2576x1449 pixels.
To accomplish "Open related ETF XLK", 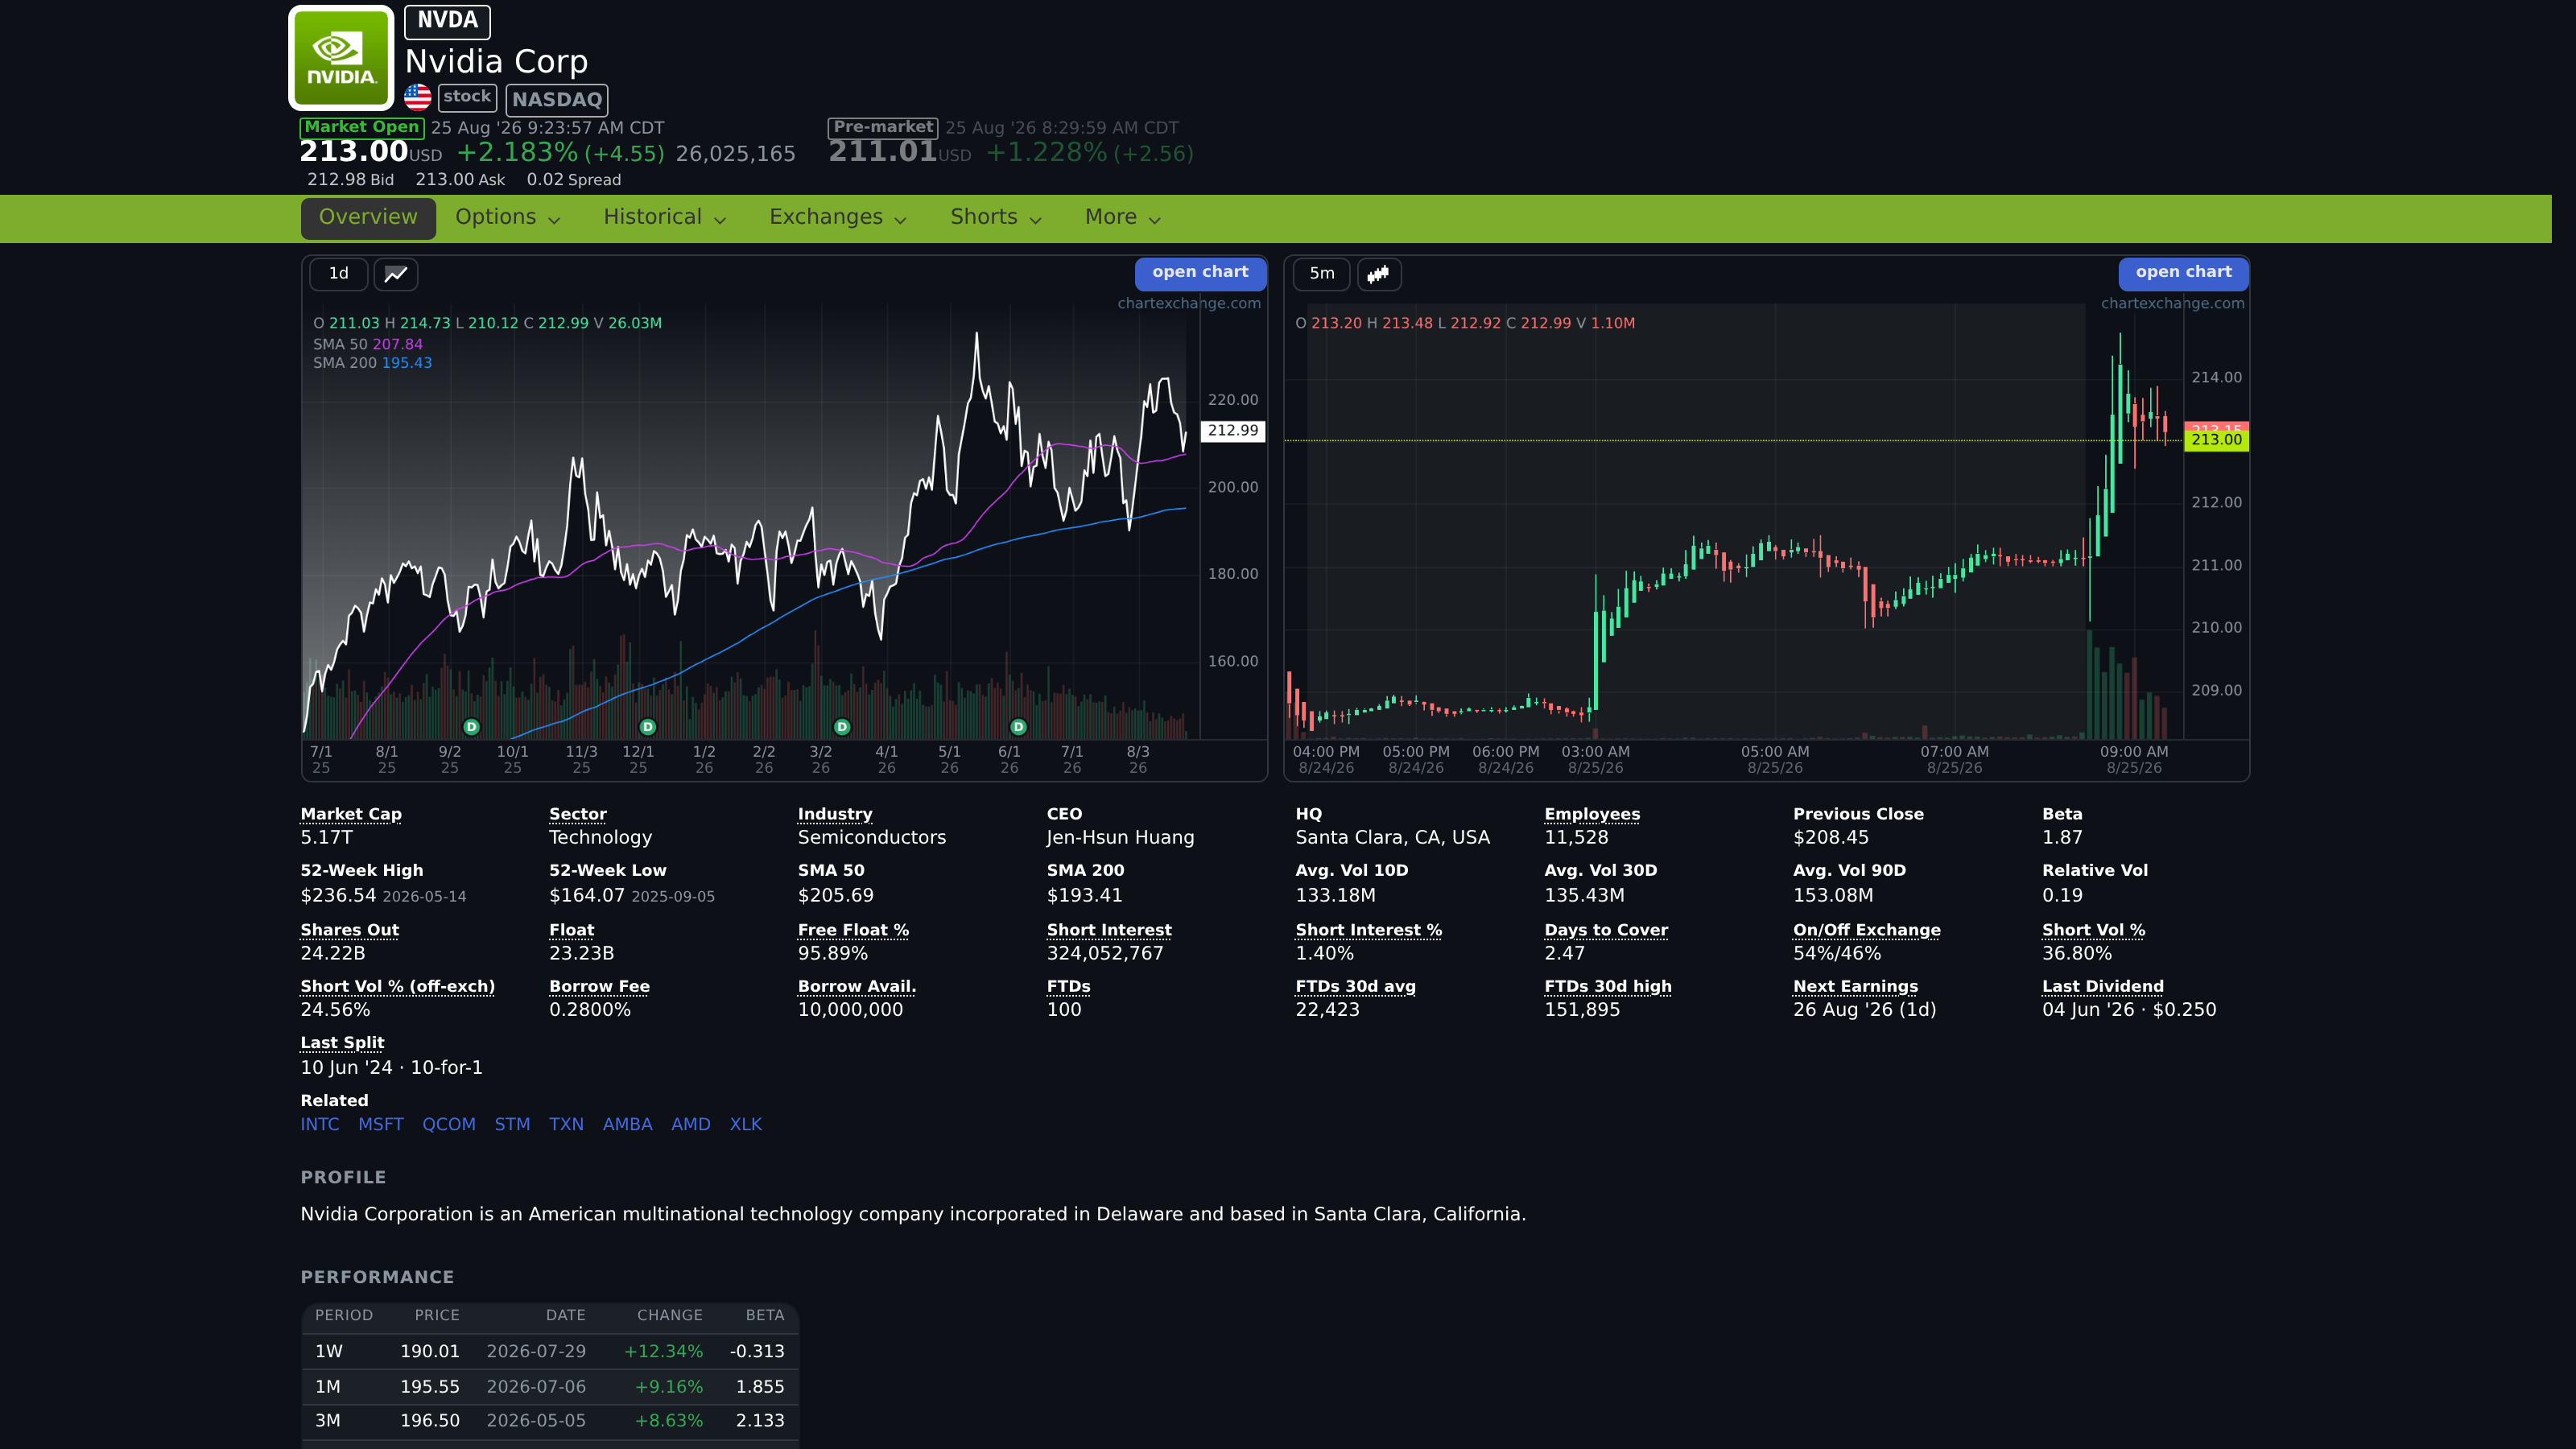I will click(x=746, y=1124).
